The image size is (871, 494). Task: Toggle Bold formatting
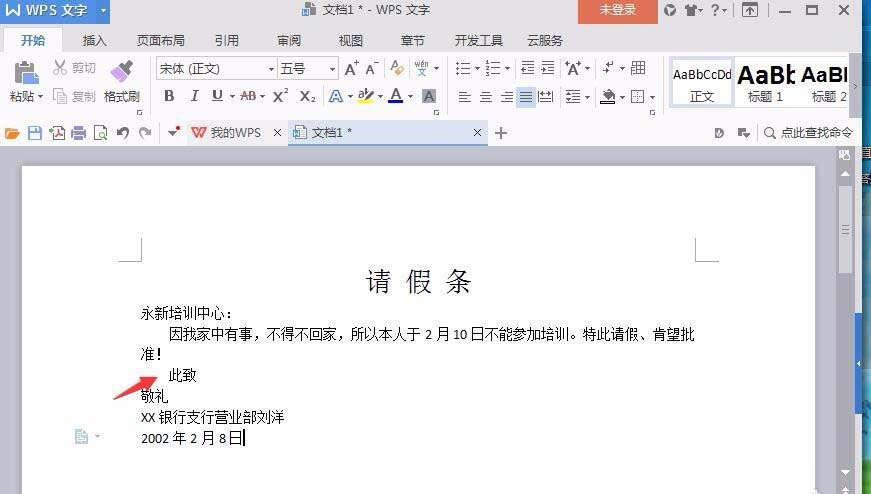(169, 96)
